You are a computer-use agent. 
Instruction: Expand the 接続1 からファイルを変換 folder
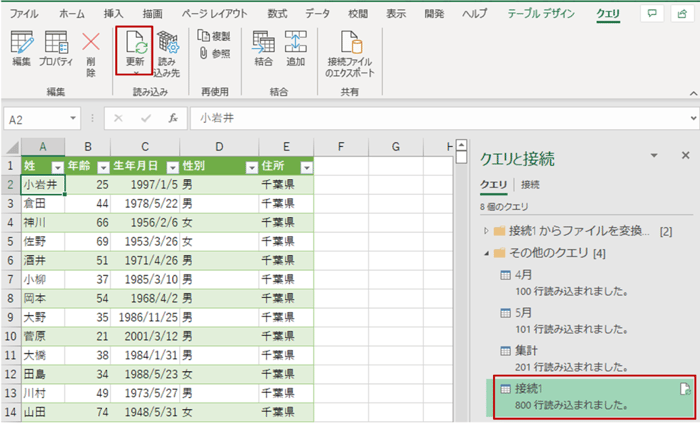coord(486,231)
